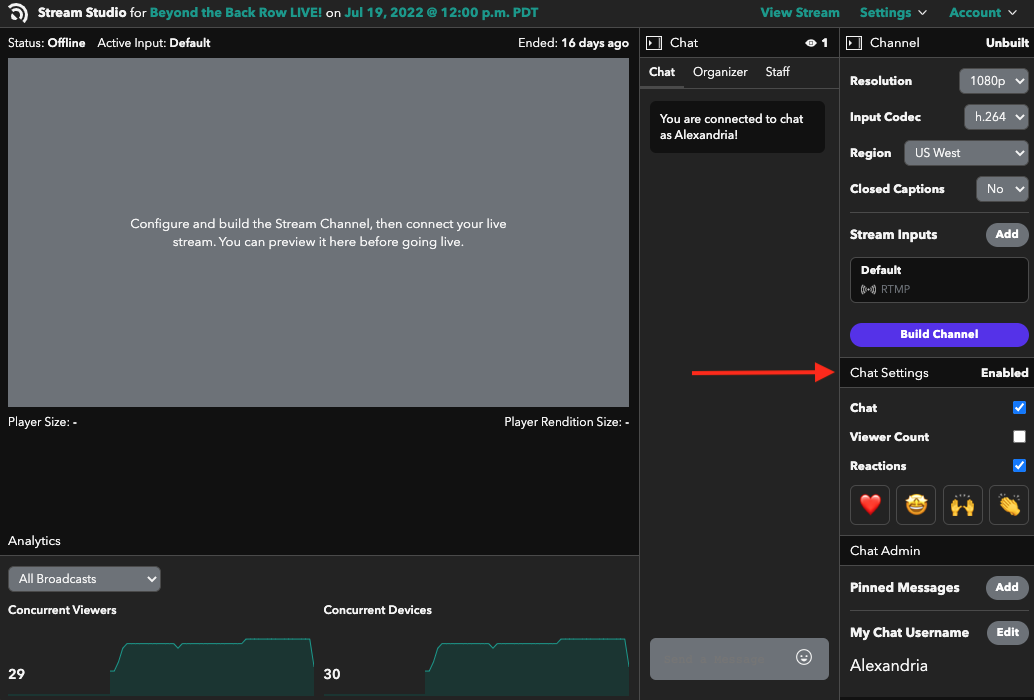Click the RTMP broadcast icon in Default input
This screenshot has width=1034, height=700.
click(x=868, y=289)
